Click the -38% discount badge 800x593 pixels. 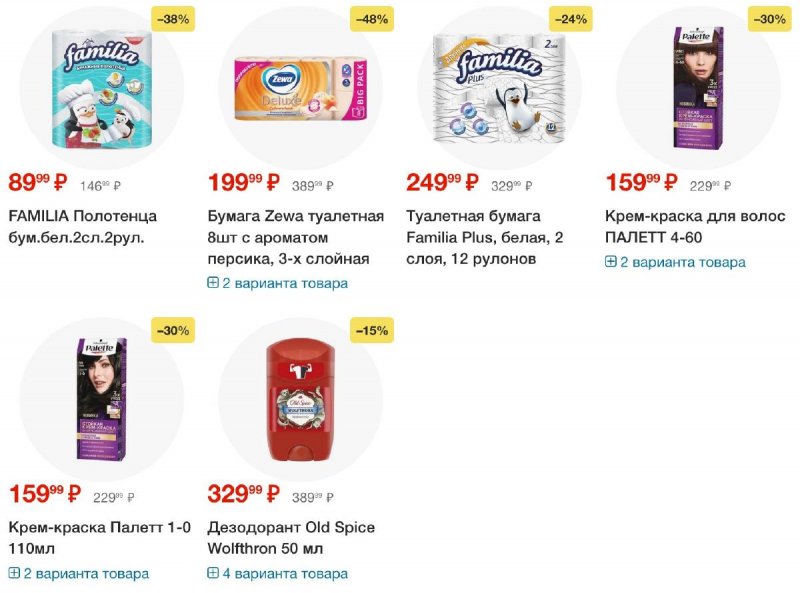[x=173, y=19]
